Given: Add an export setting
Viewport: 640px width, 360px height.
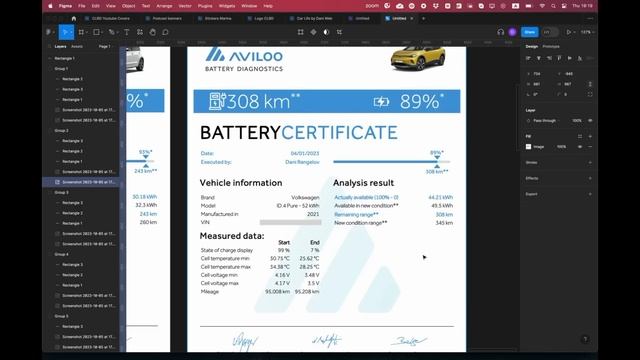Looking at the screenshot, I should pos(590,194).
